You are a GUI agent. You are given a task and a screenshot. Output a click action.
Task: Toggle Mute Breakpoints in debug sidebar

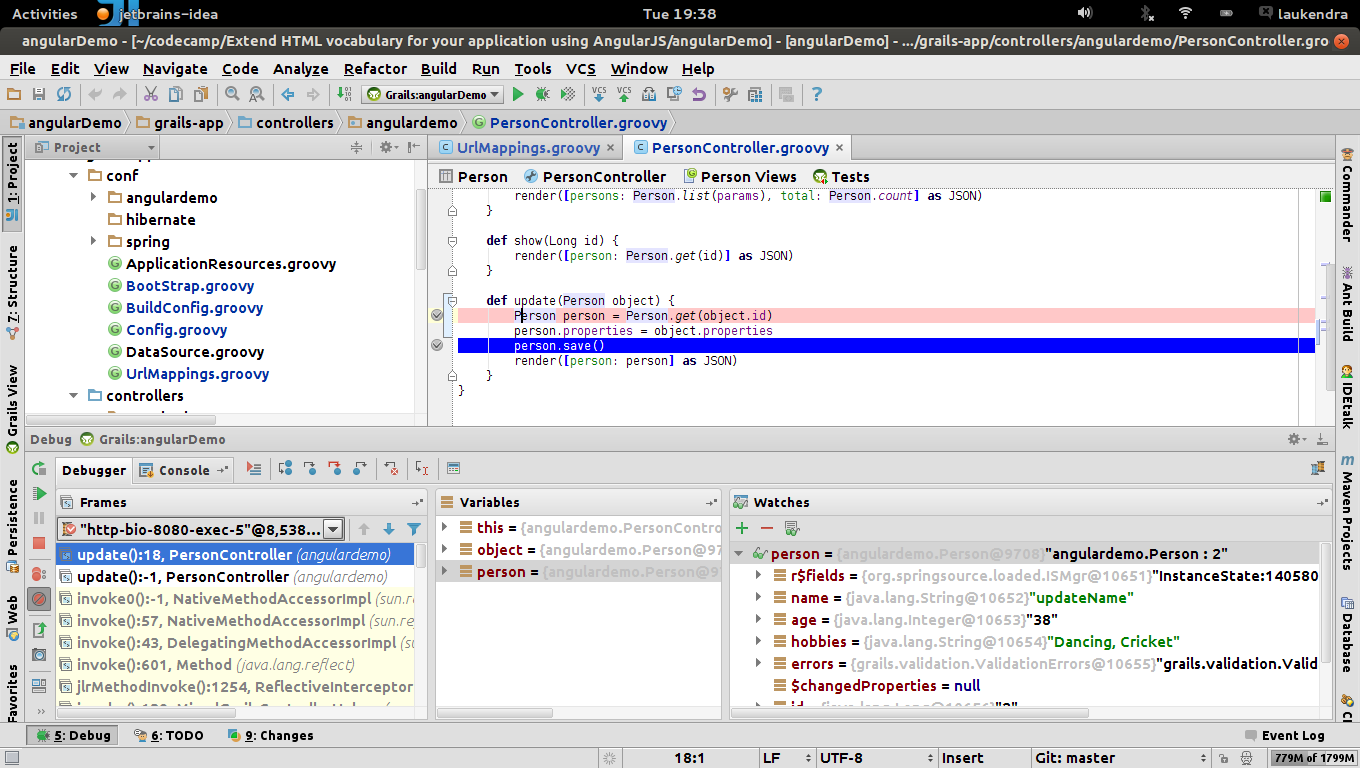pos(39,599)
